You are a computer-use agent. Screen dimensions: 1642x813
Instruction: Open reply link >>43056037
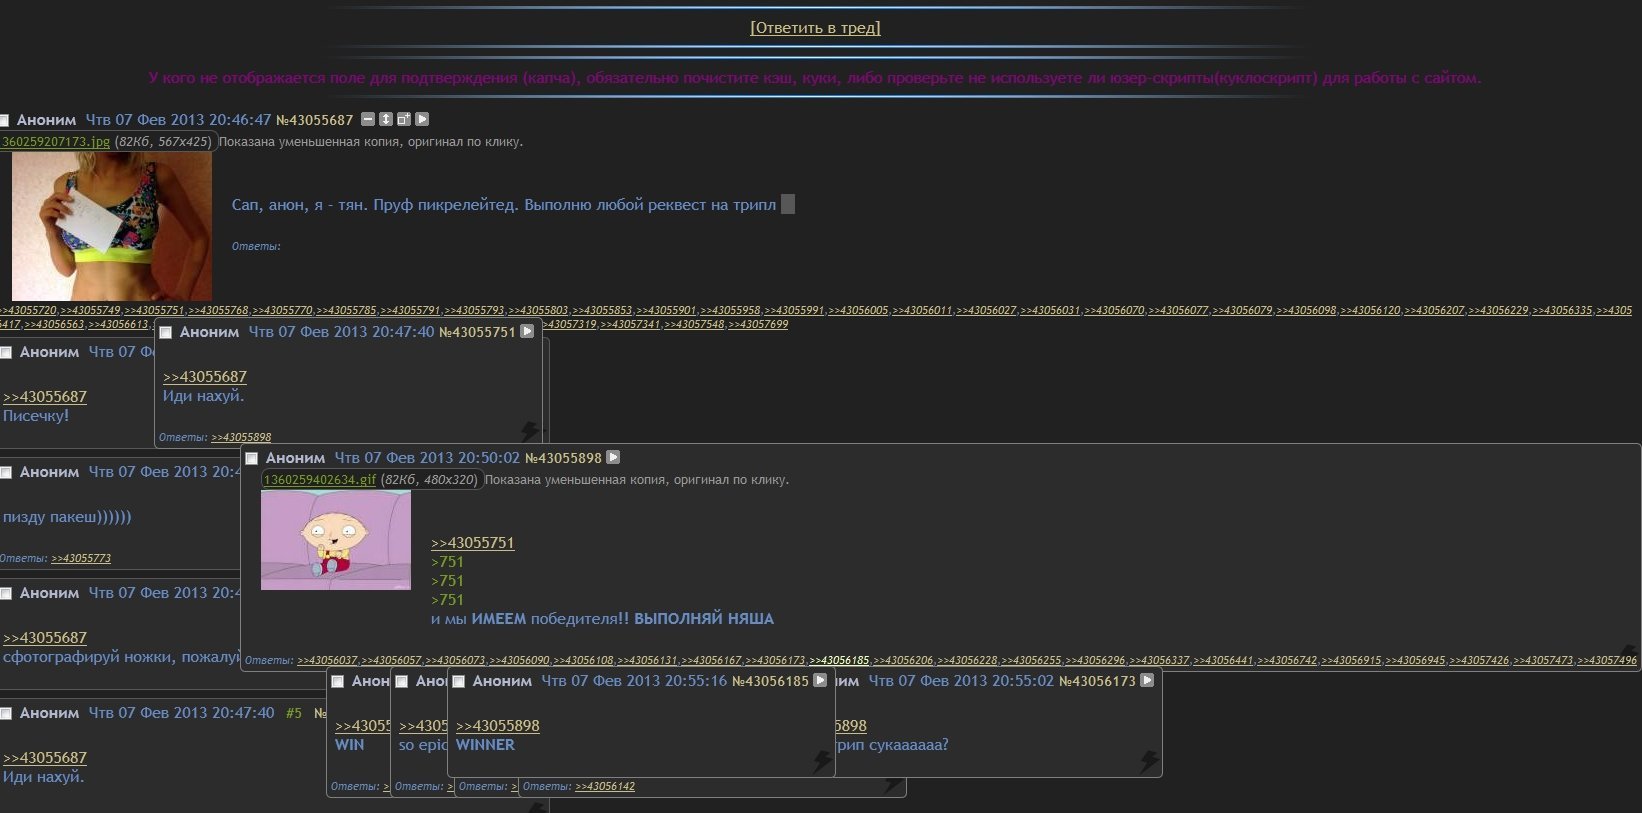pyautogui.click(x=327, y=661)
